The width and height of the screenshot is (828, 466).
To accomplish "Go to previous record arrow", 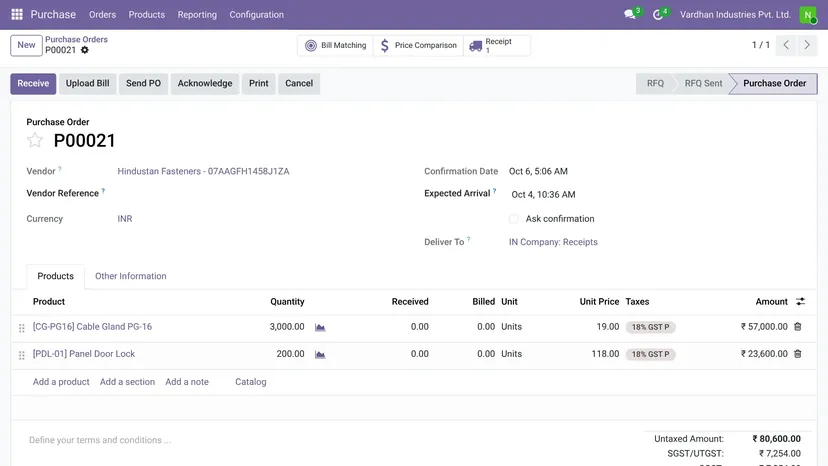I will pyautogui.click(x=786, y=45).
